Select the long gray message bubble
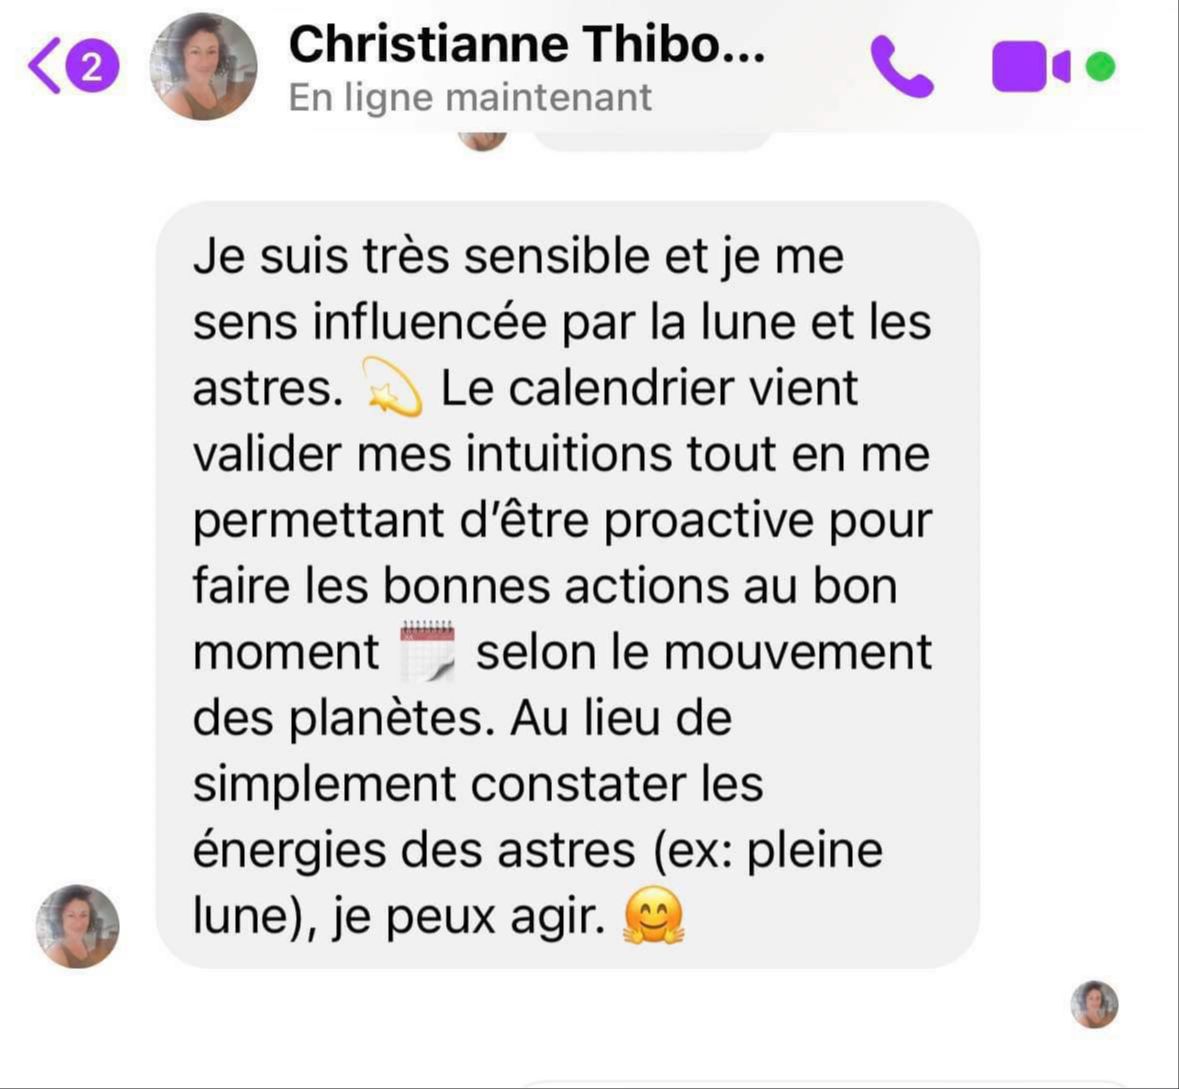 click(x=568, y=584)
